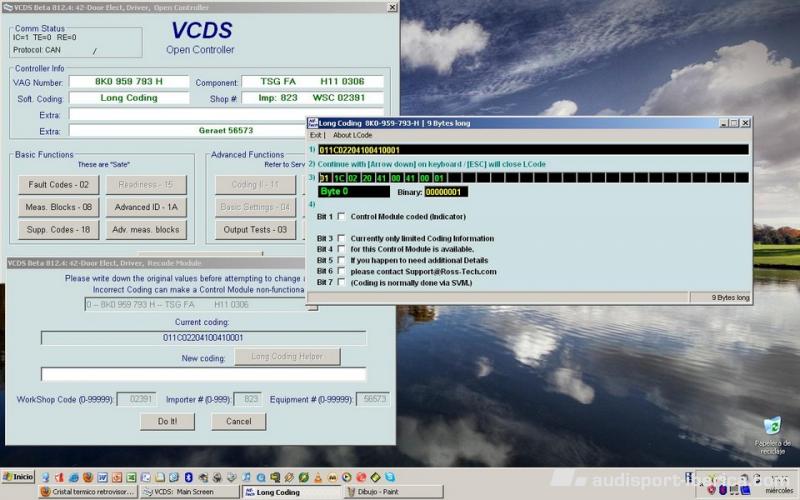Open Microsoft Word from quick launch
Screen dimensions: 800x500
coord(103,478)
